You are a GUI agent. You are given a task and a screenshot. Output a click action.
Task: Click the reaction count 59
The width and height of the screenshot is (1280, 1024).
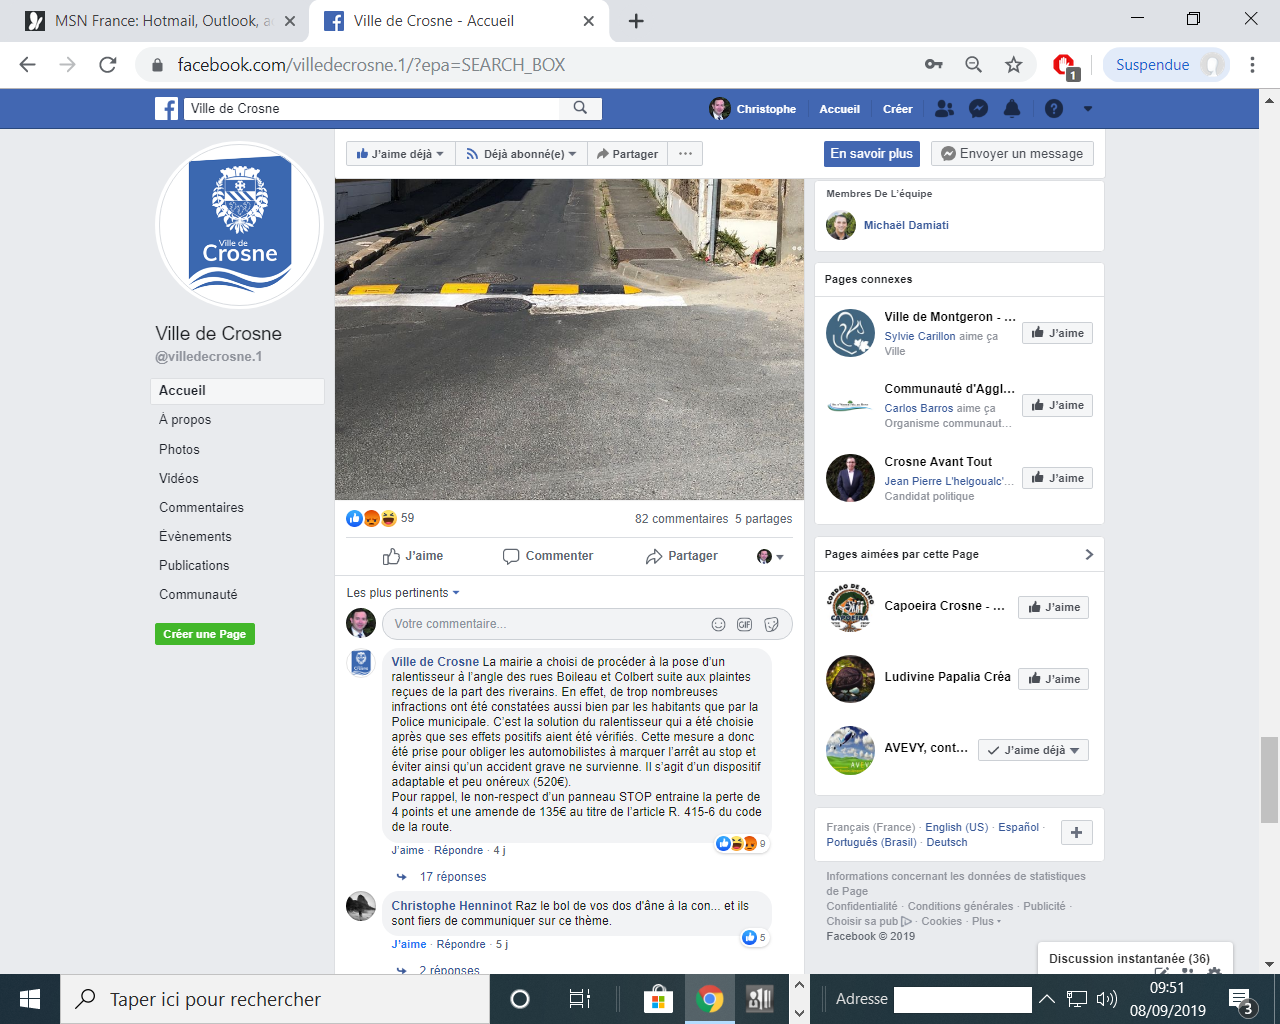(407, 518)
